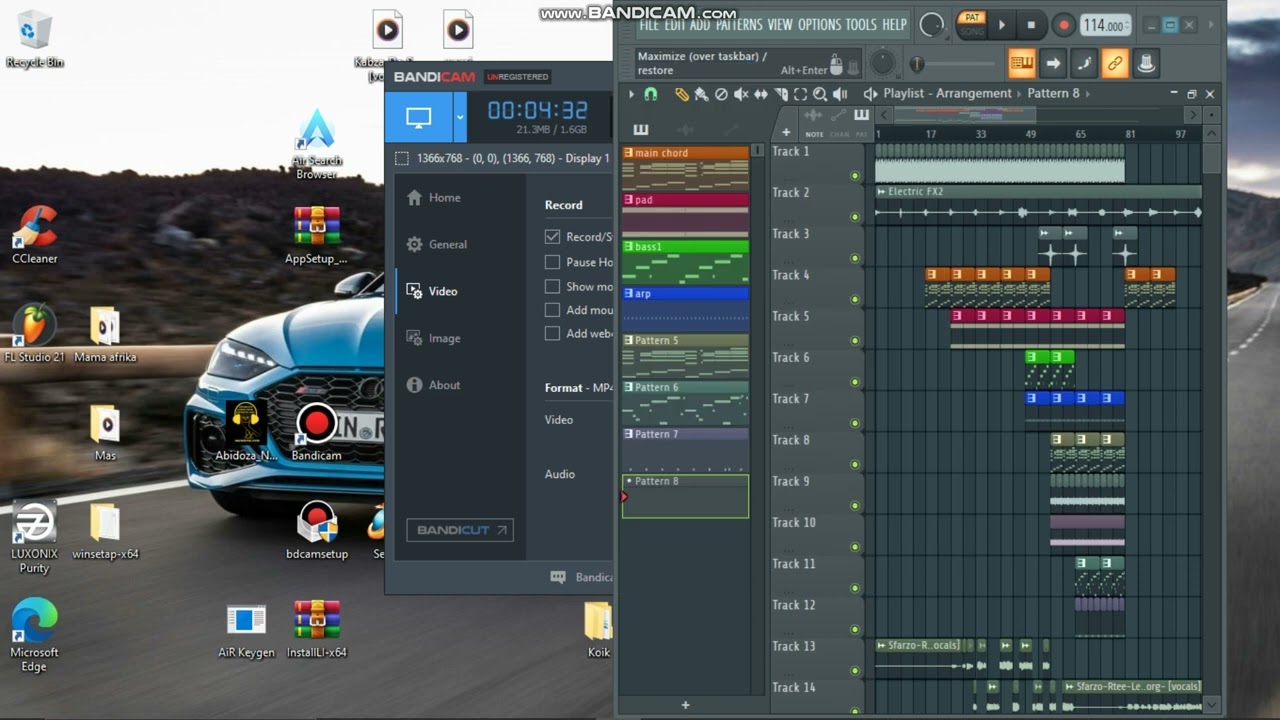Toggle Track 1 mute LED
Image resolution: width=1280 pixels, height=720 pixels.
pos(855,176)
